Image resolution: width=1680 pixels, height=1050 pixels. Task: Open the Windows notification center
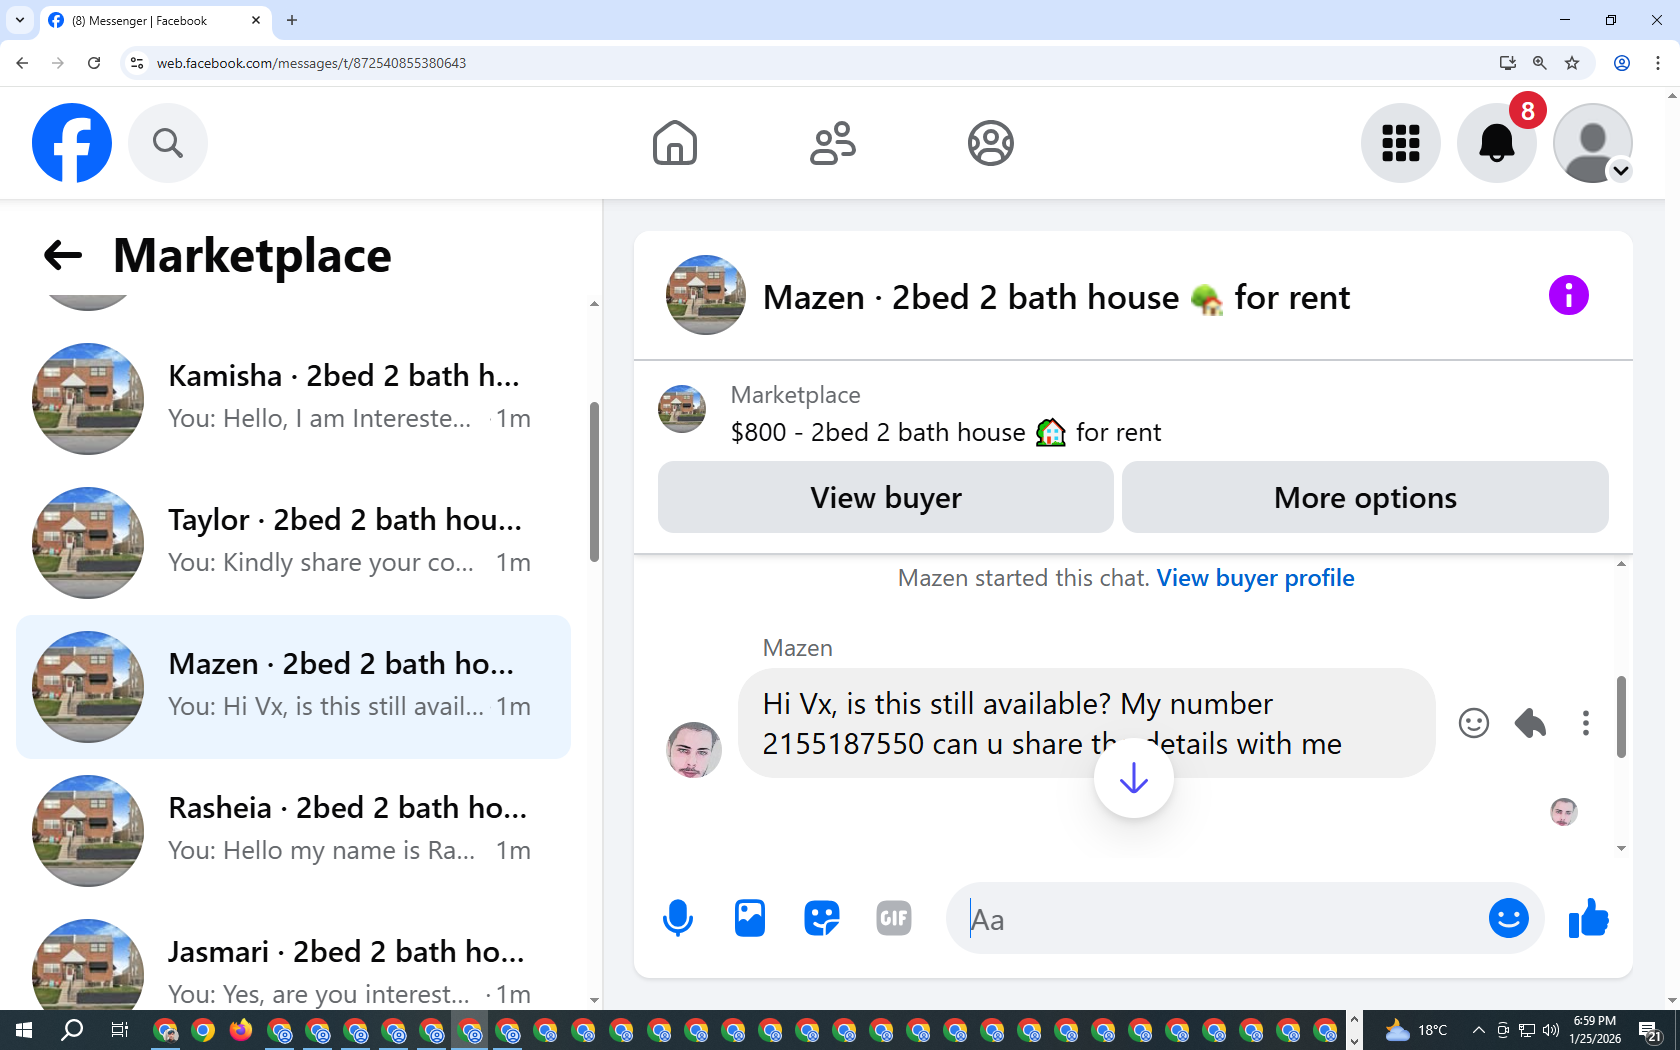pyautogui.click(x=1650, y=1030)
